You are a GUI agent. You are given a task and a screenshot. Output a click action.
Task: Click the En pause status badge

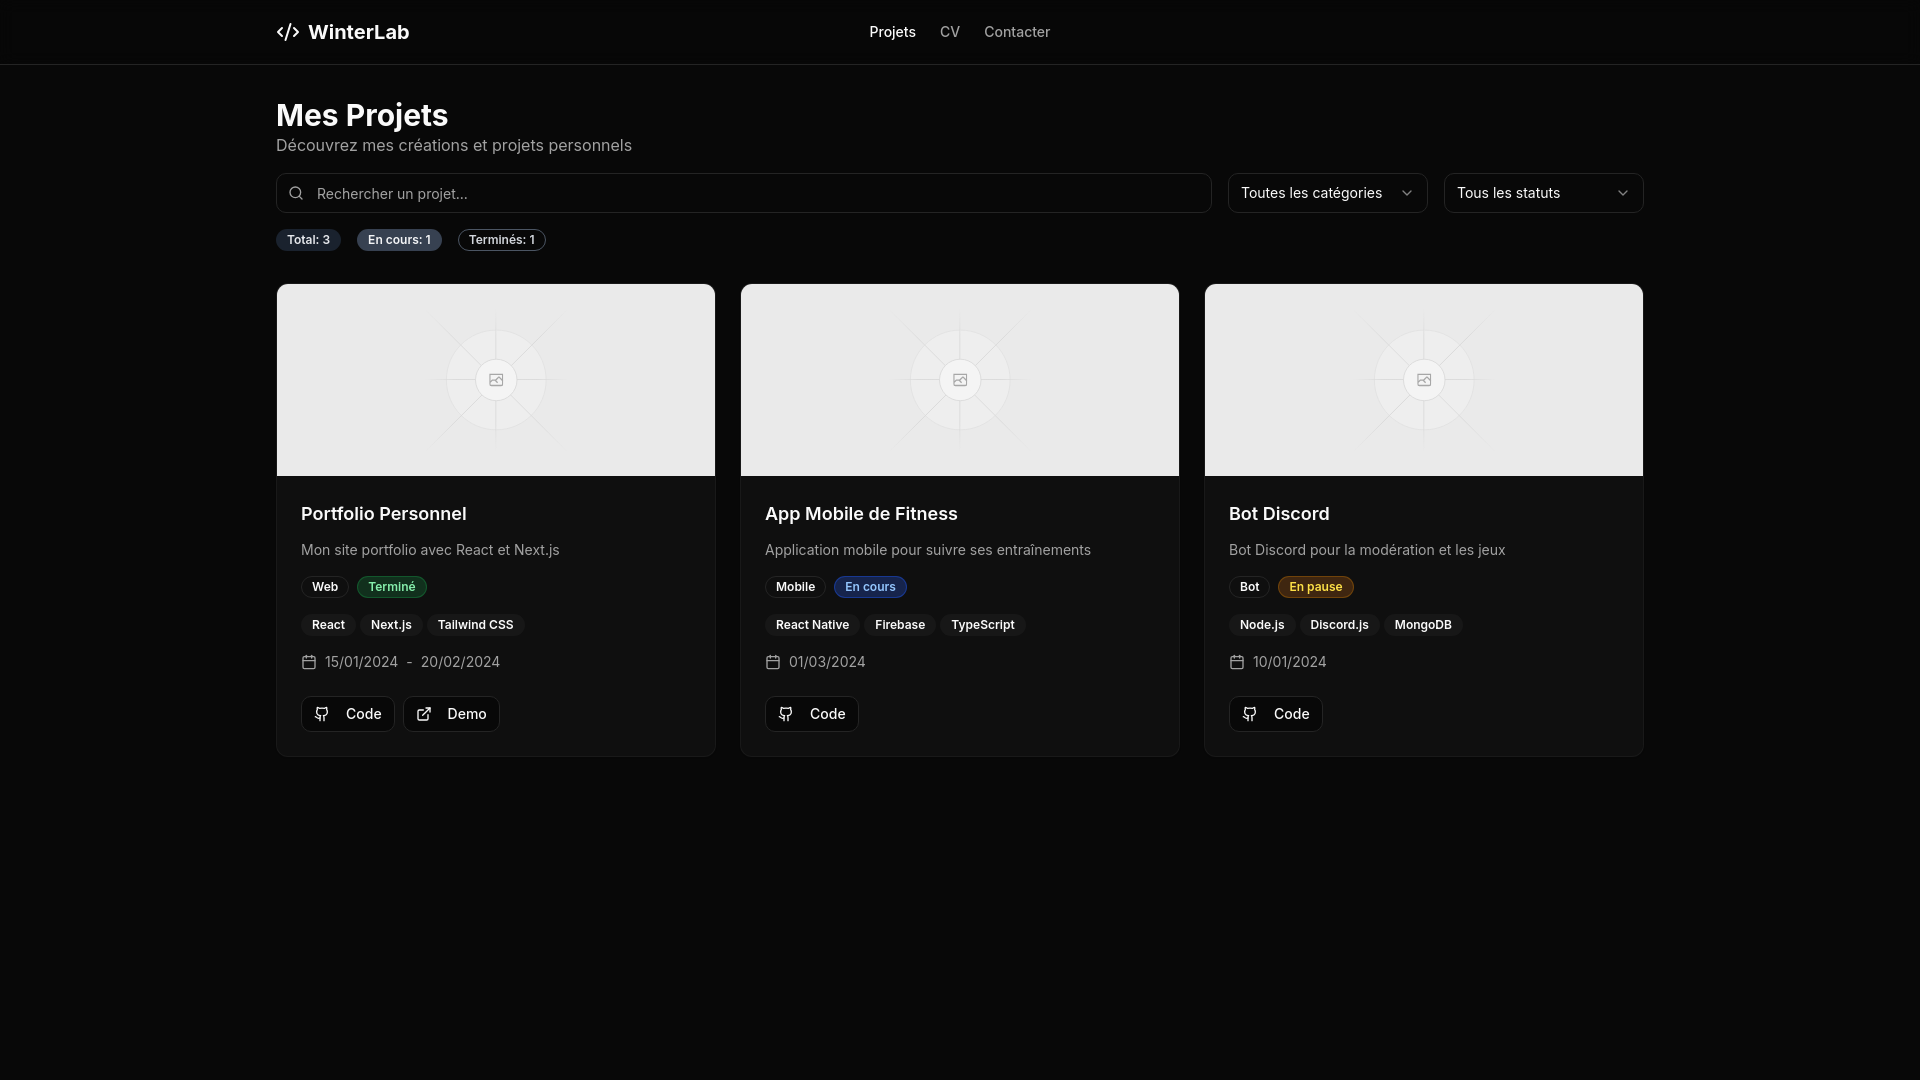(1315, 587)
